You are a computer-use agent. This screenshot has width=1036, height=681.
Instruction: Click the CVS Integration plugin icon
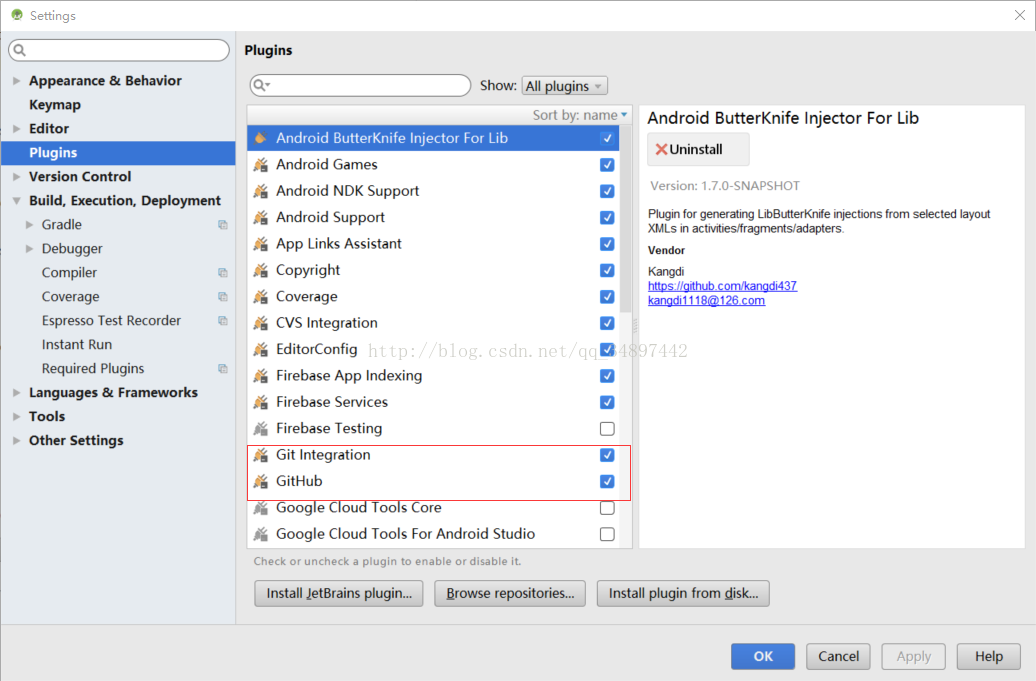tap(261, 323)
